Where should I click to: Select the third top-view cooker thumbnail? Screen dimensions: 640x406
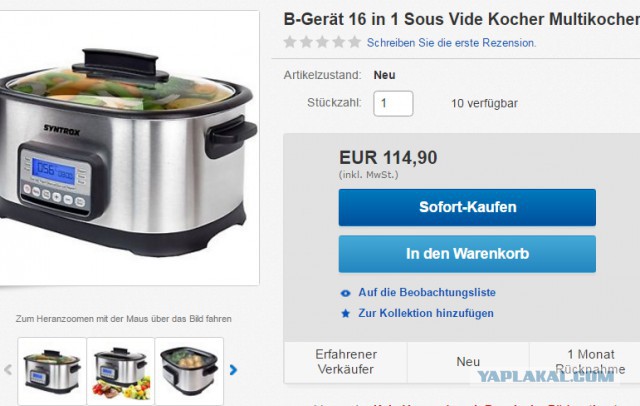(x=189, y=371)
